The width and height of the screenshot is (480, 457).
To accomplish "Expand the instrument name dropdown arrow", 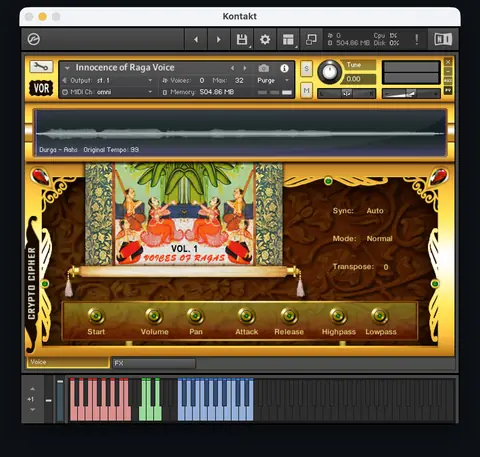I will [x=67, y=68].
